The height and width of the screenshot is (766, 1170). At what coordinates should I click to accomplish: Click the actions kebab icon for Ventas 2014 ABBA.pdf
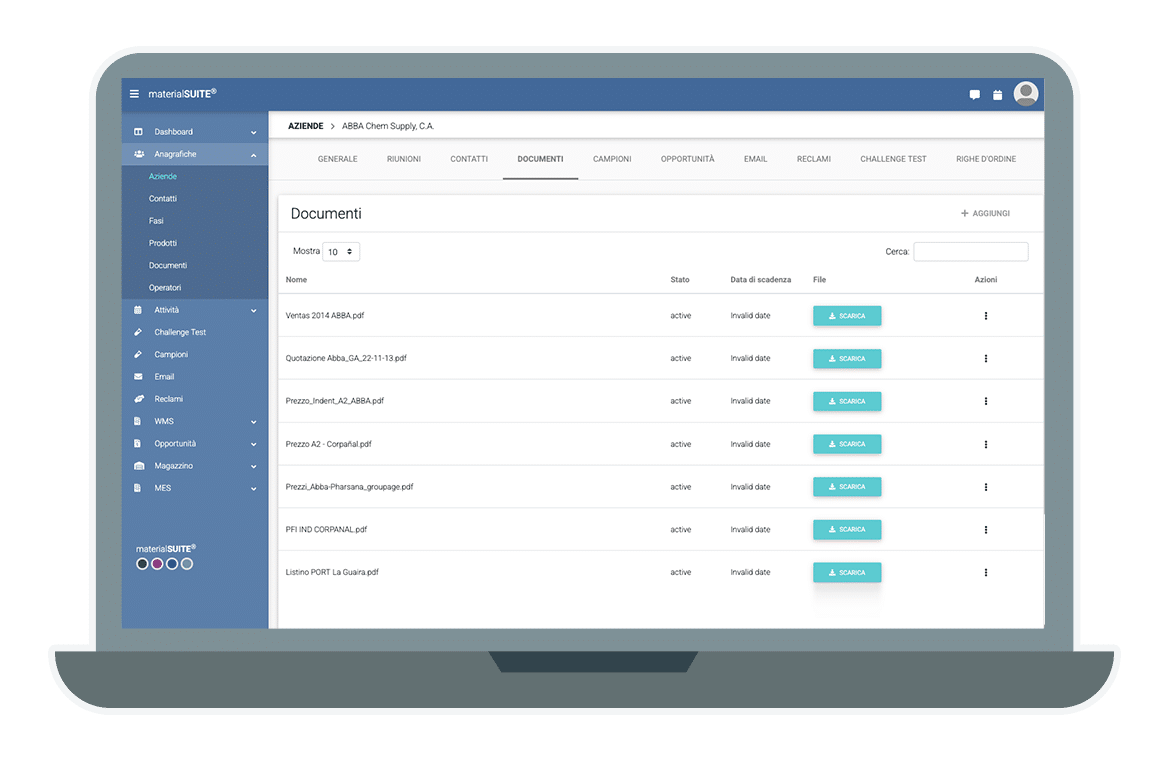click(x=985, y=315)
